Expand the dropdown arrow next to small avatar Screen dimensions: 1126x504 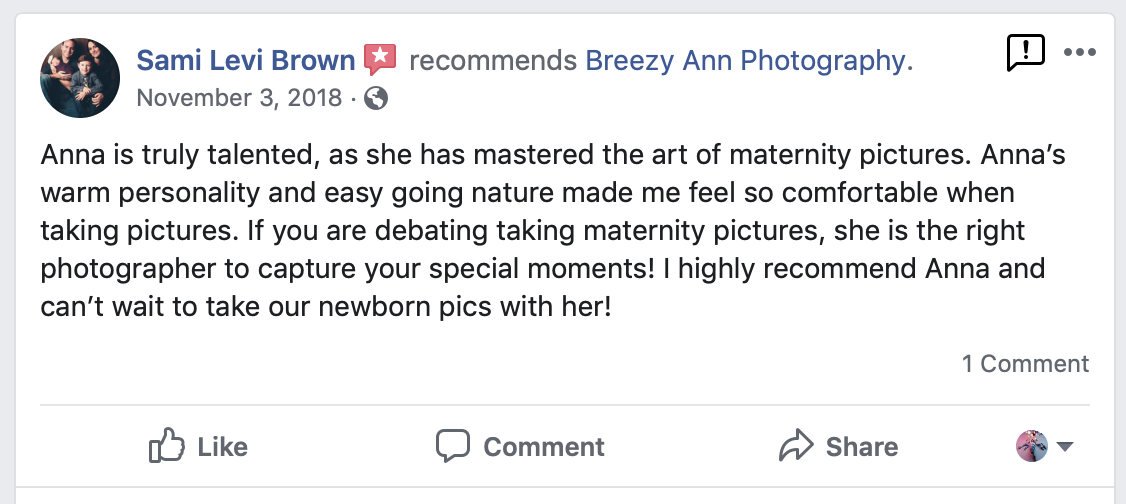1064,447
